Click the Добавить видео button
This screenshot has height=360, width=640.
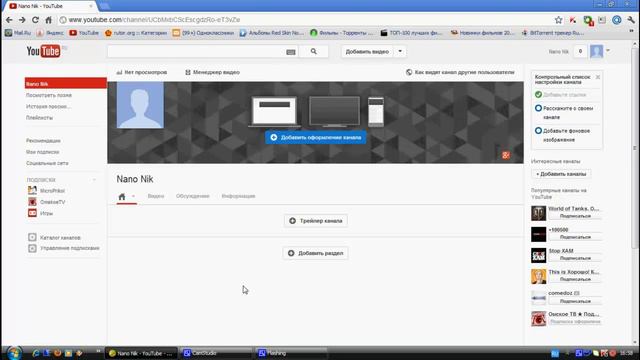tap(367, 51)
